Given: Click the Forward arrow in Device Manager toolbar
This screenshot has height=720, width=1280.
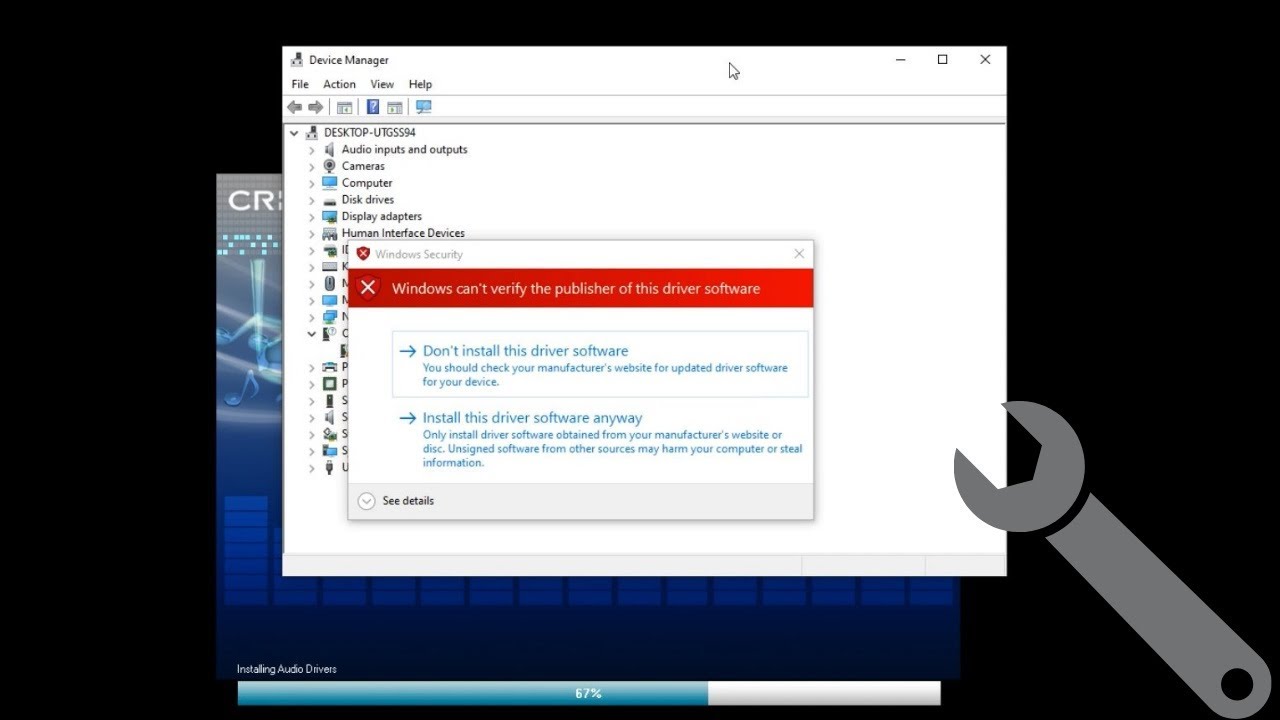Looking at the screenshot, I should 316,107.
